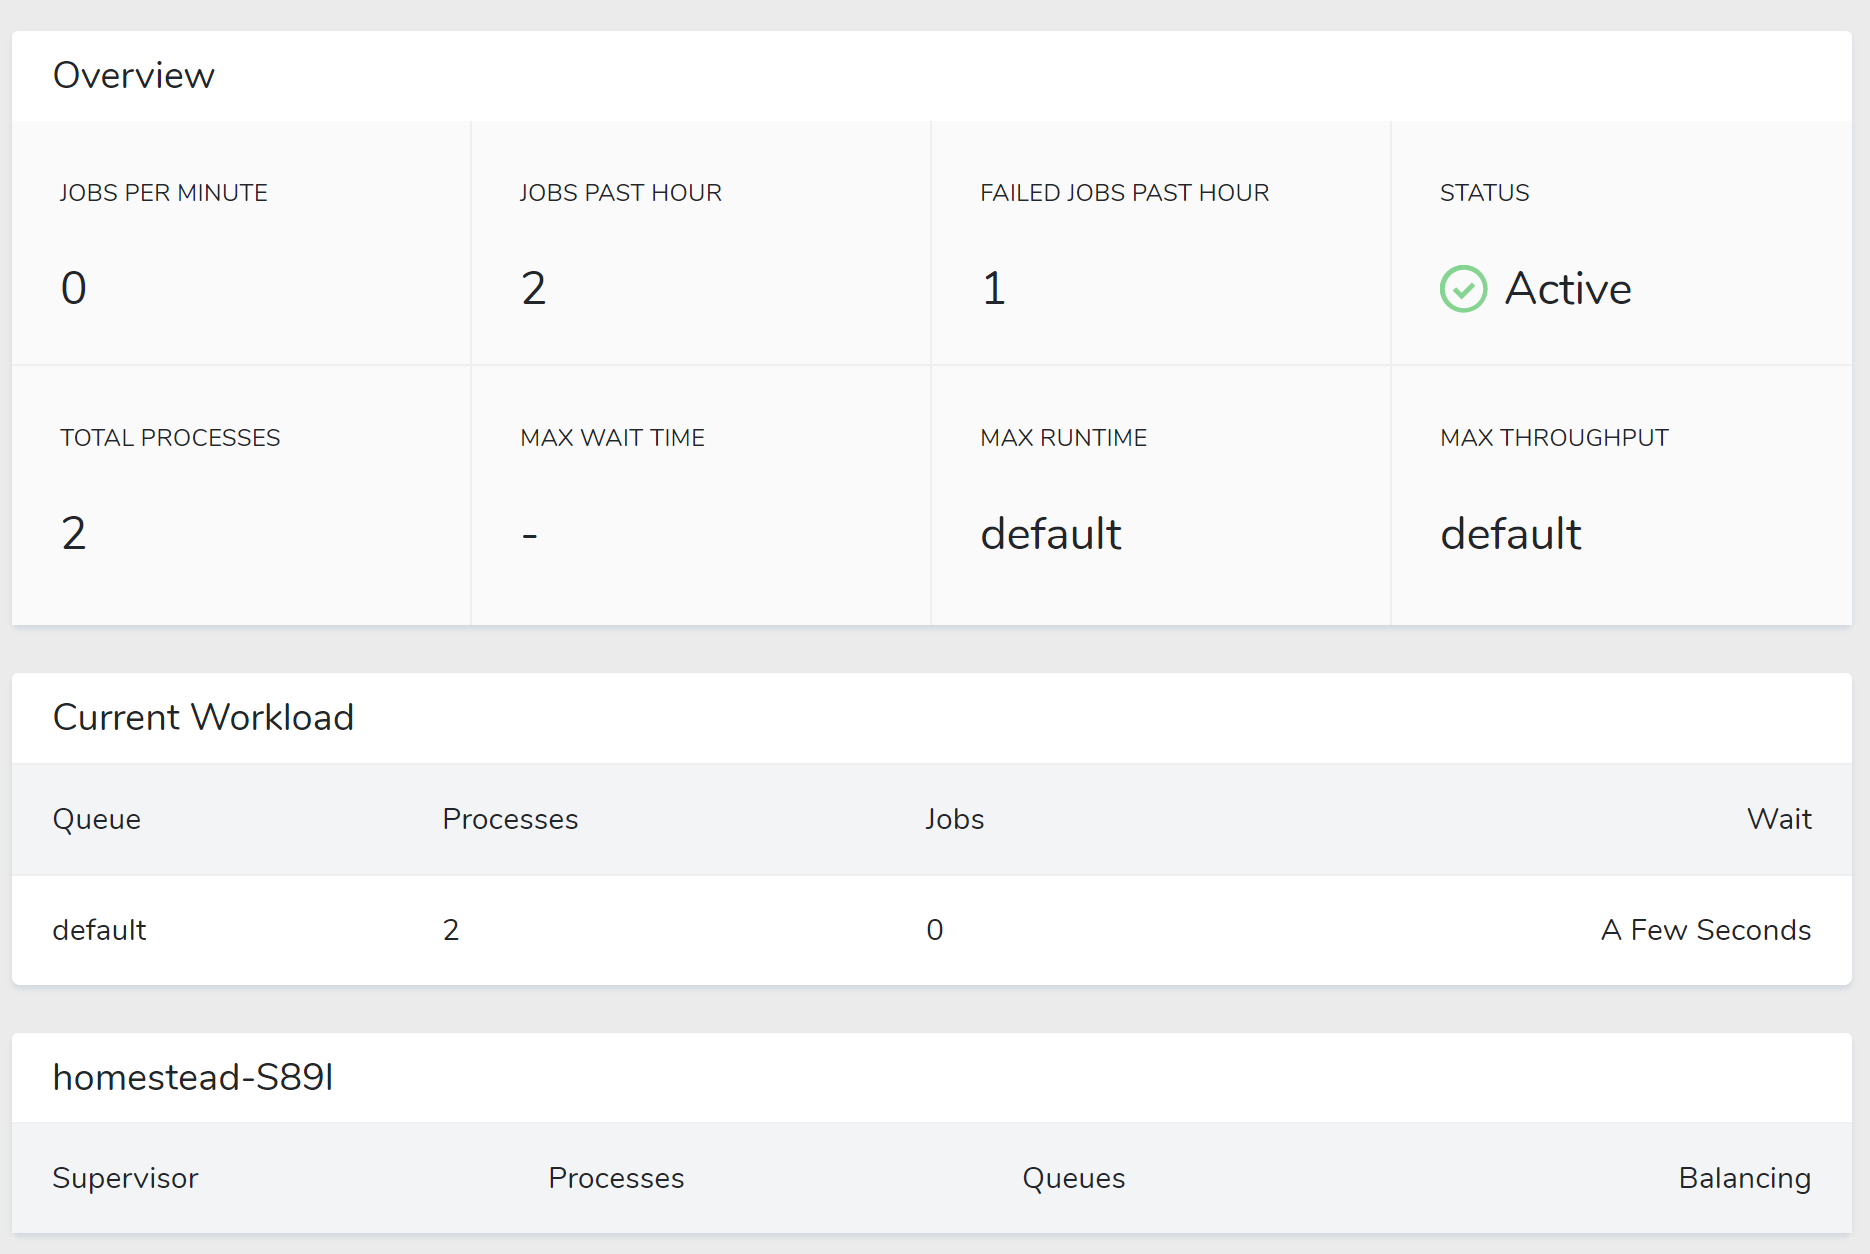
Task: Select the Overview panel heading
Action: [133, 76]
